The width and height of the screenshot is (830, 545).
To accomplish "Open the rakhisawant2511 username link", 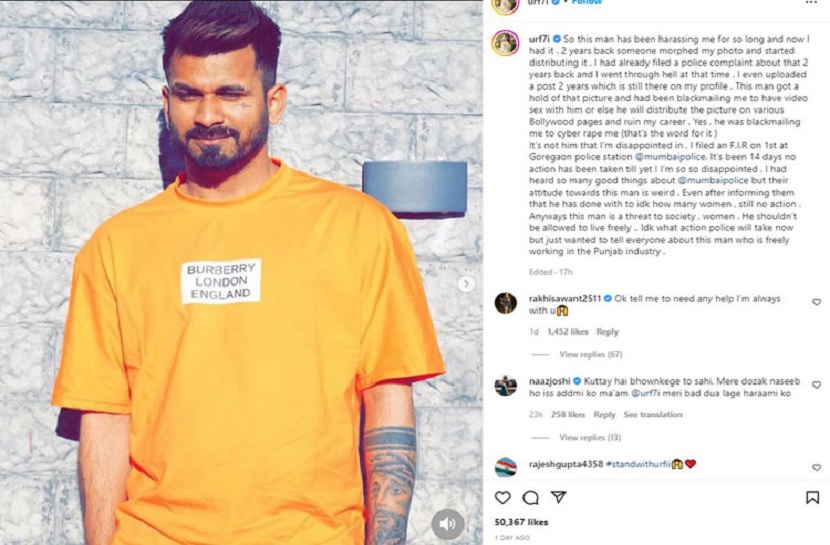I will [x=565, y=298].
